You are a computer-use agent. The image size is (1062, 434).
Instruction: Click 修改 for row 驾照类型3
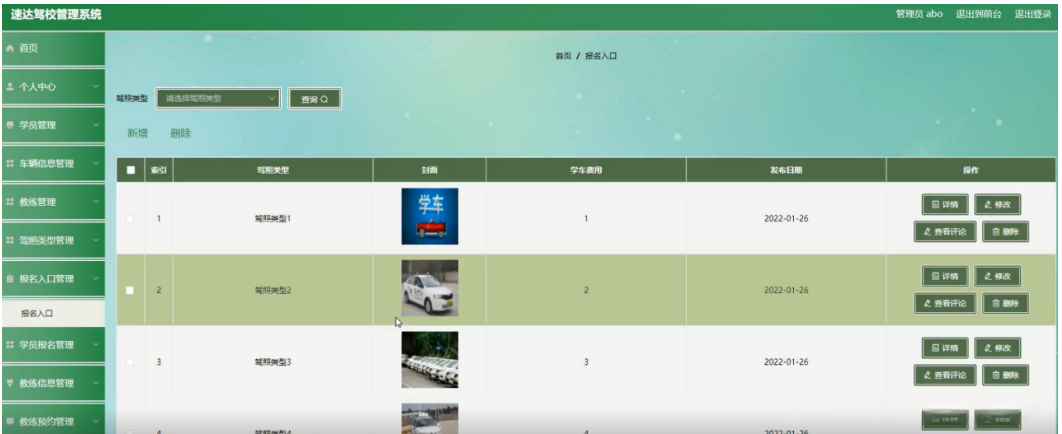point(997,348)
